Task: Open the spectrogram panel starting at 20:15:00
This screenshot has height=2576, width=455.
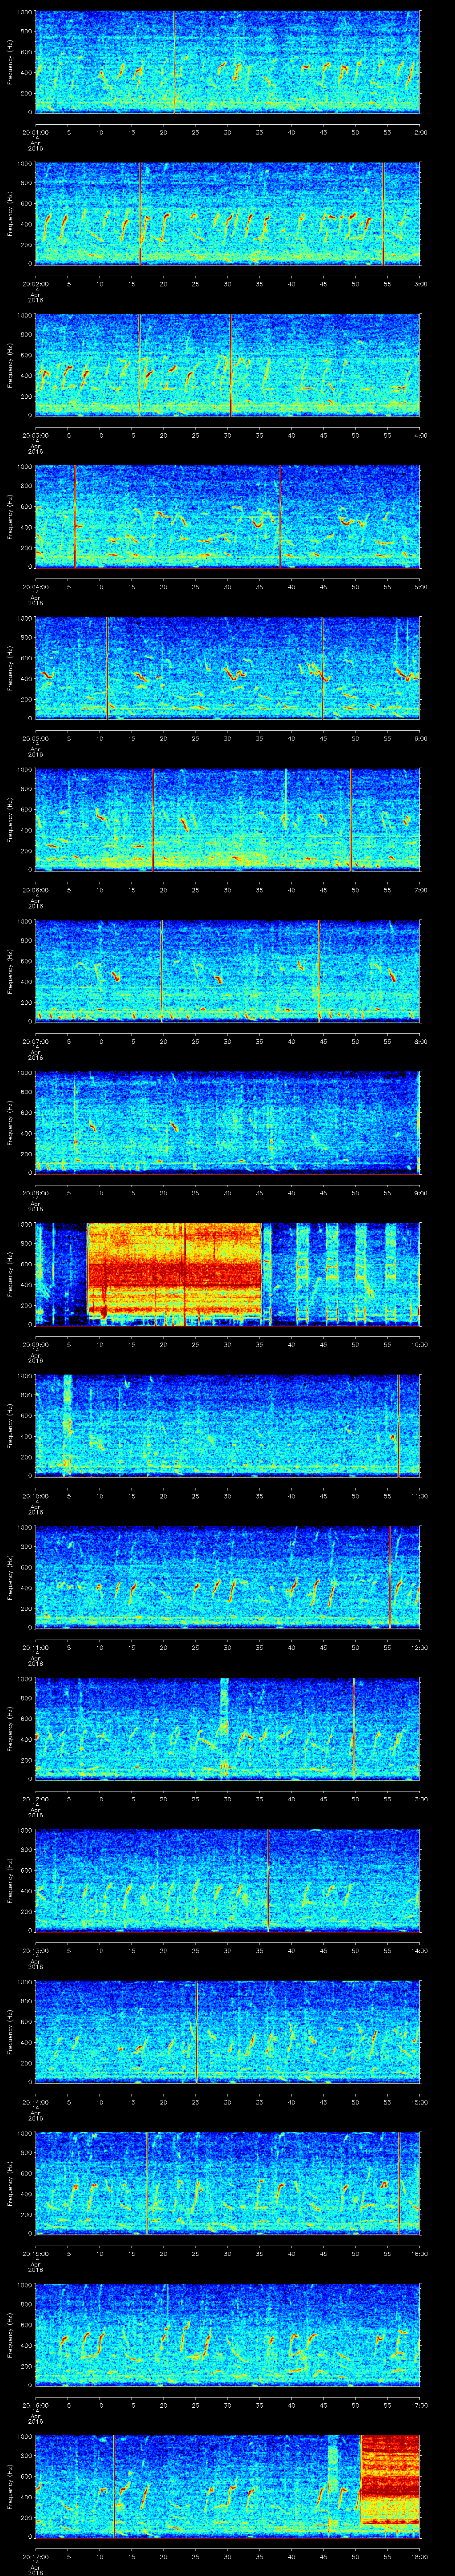Action: click(228, 2182)
